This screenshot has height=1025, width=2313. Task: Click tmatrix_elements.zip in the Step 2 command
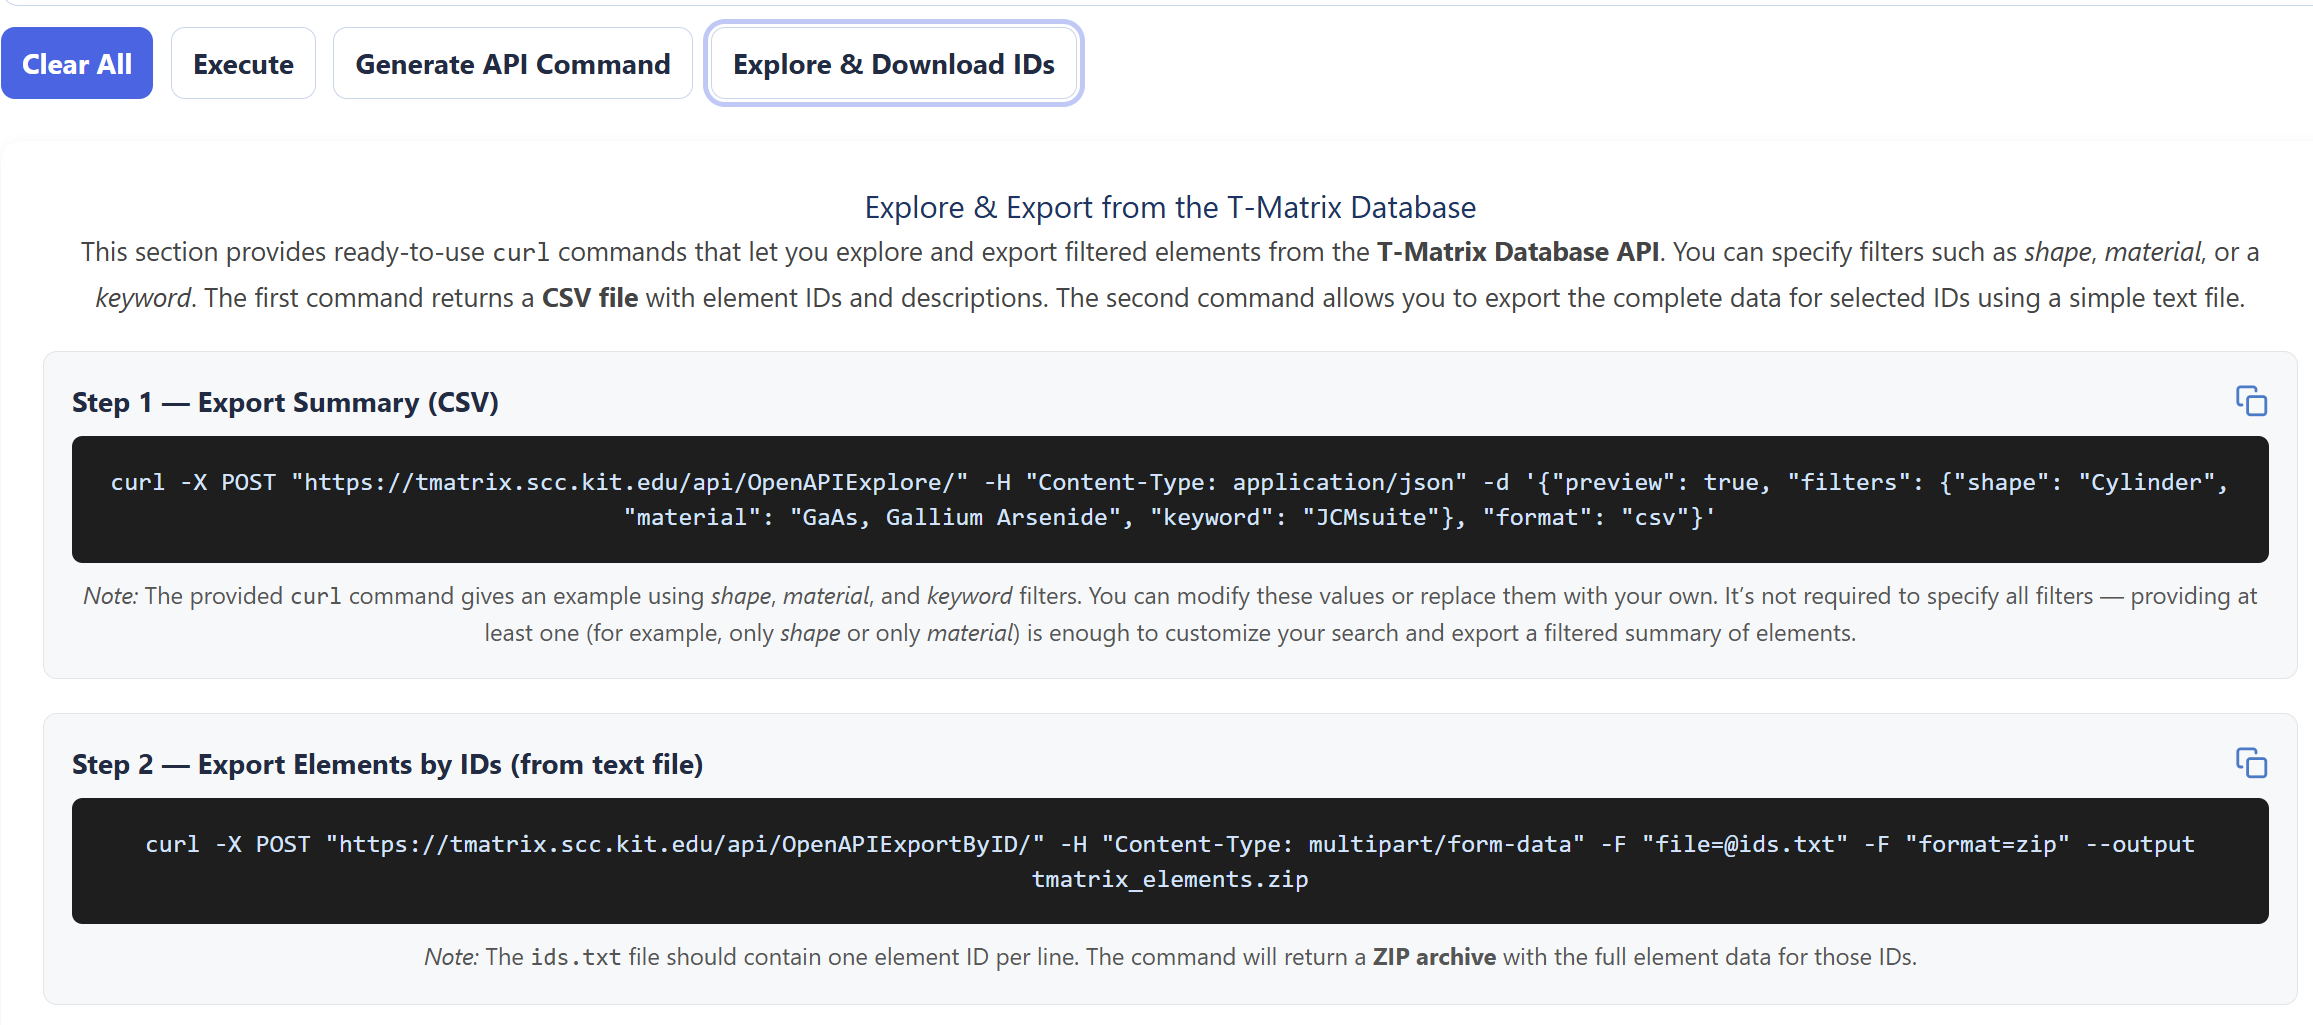point(1169,879)
